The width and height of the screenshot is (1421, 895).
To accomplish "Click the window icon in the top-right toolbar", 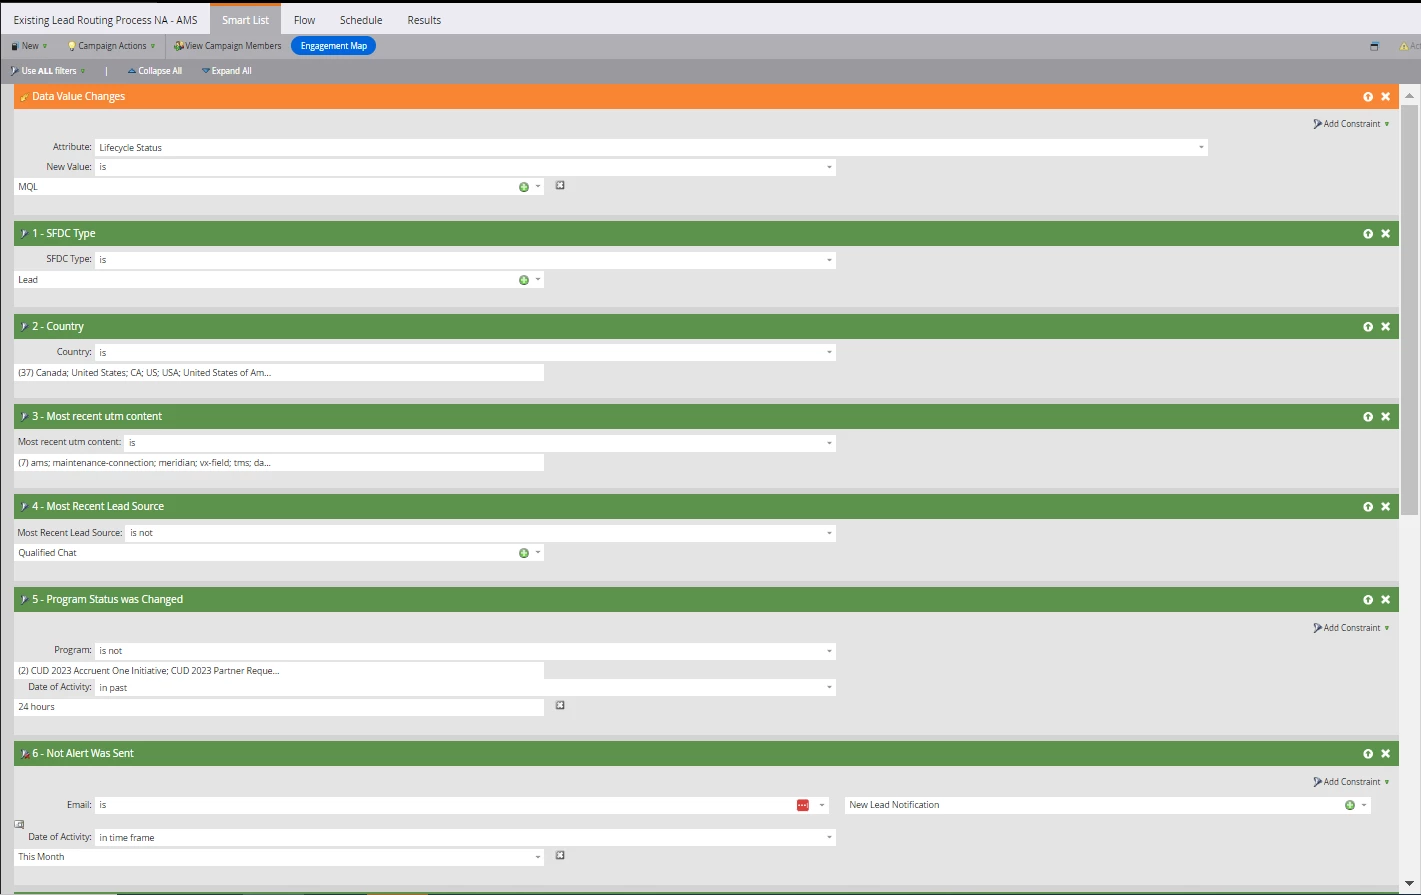I will tap(1374, 46).
